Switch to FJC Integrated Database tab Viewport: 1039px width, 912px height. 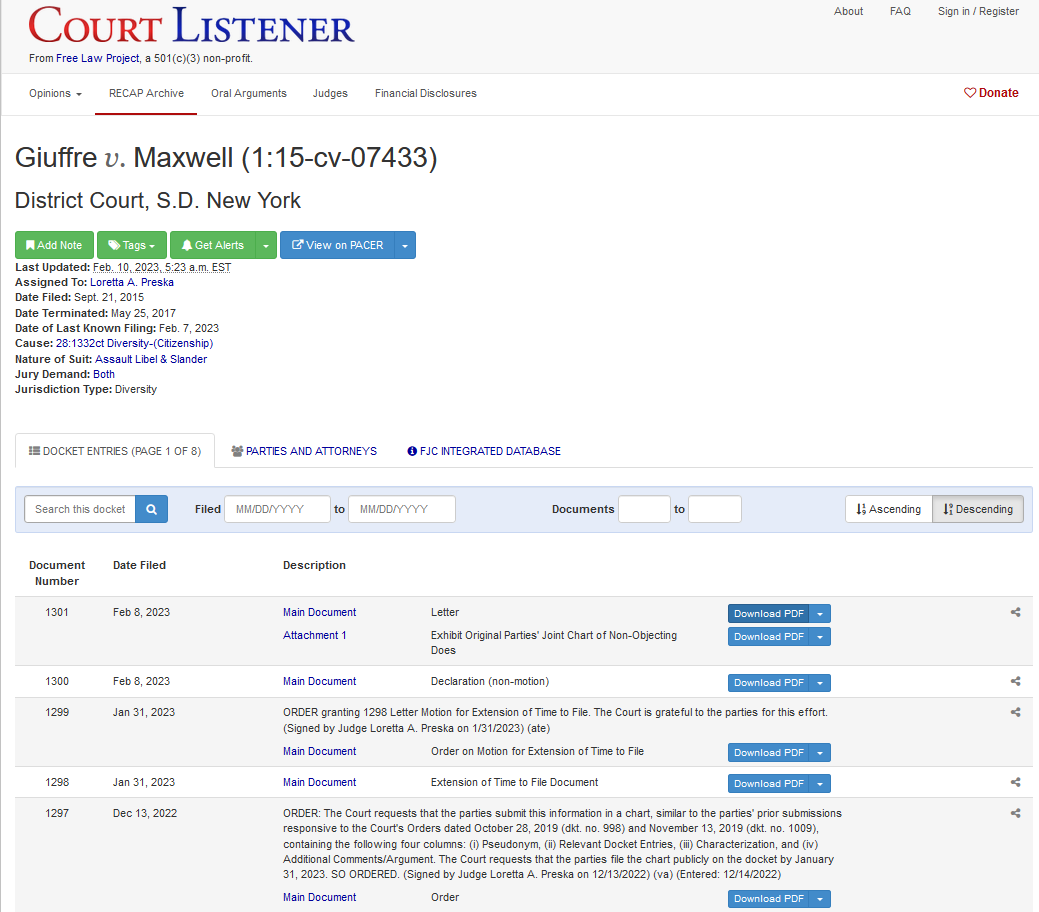tap(484, 451)
